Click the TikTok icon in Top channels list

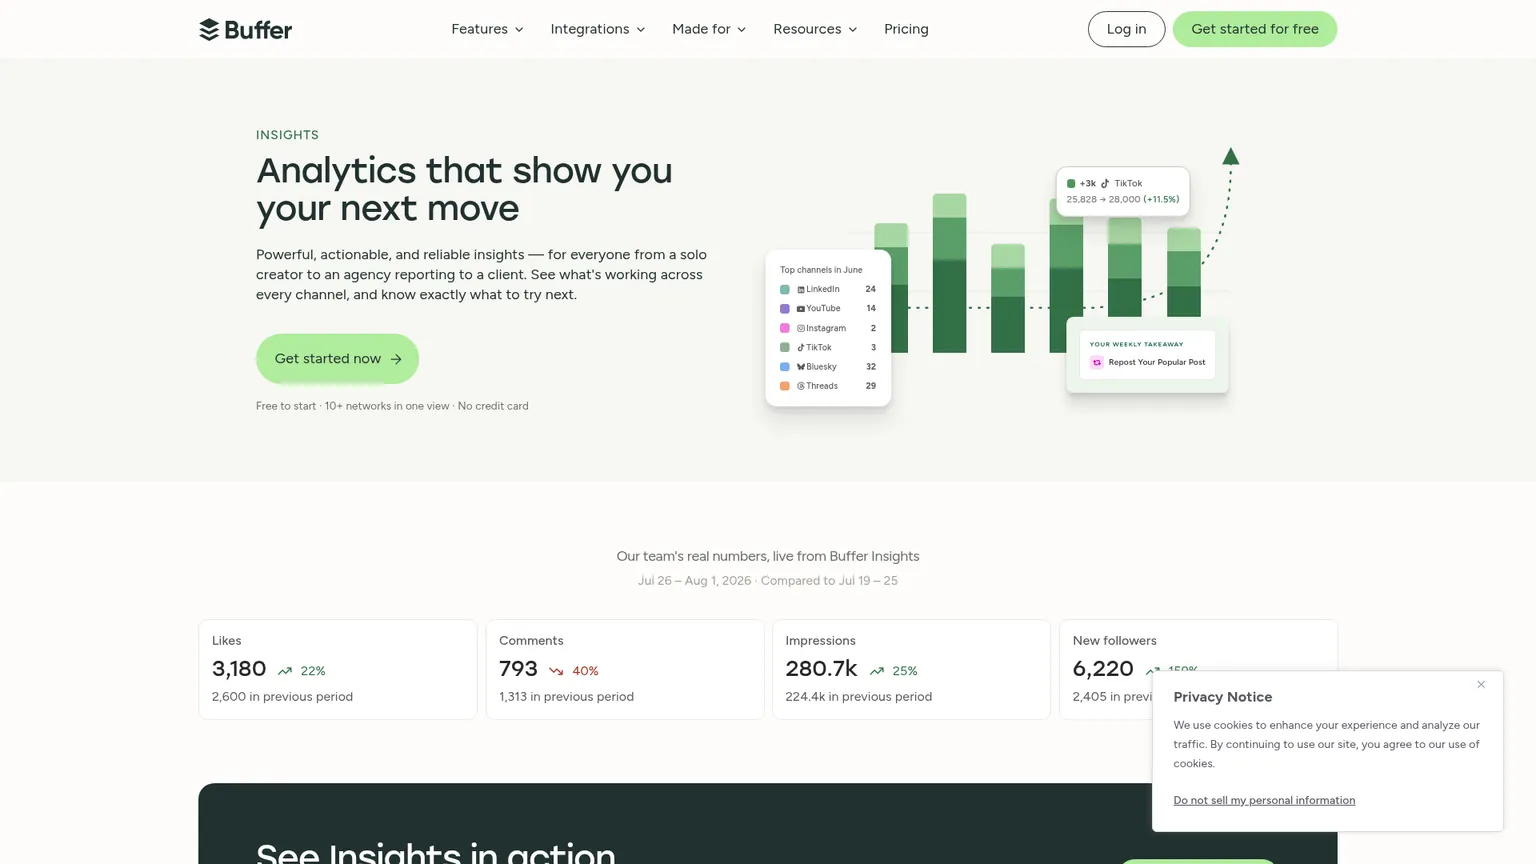tap(800, 348)
